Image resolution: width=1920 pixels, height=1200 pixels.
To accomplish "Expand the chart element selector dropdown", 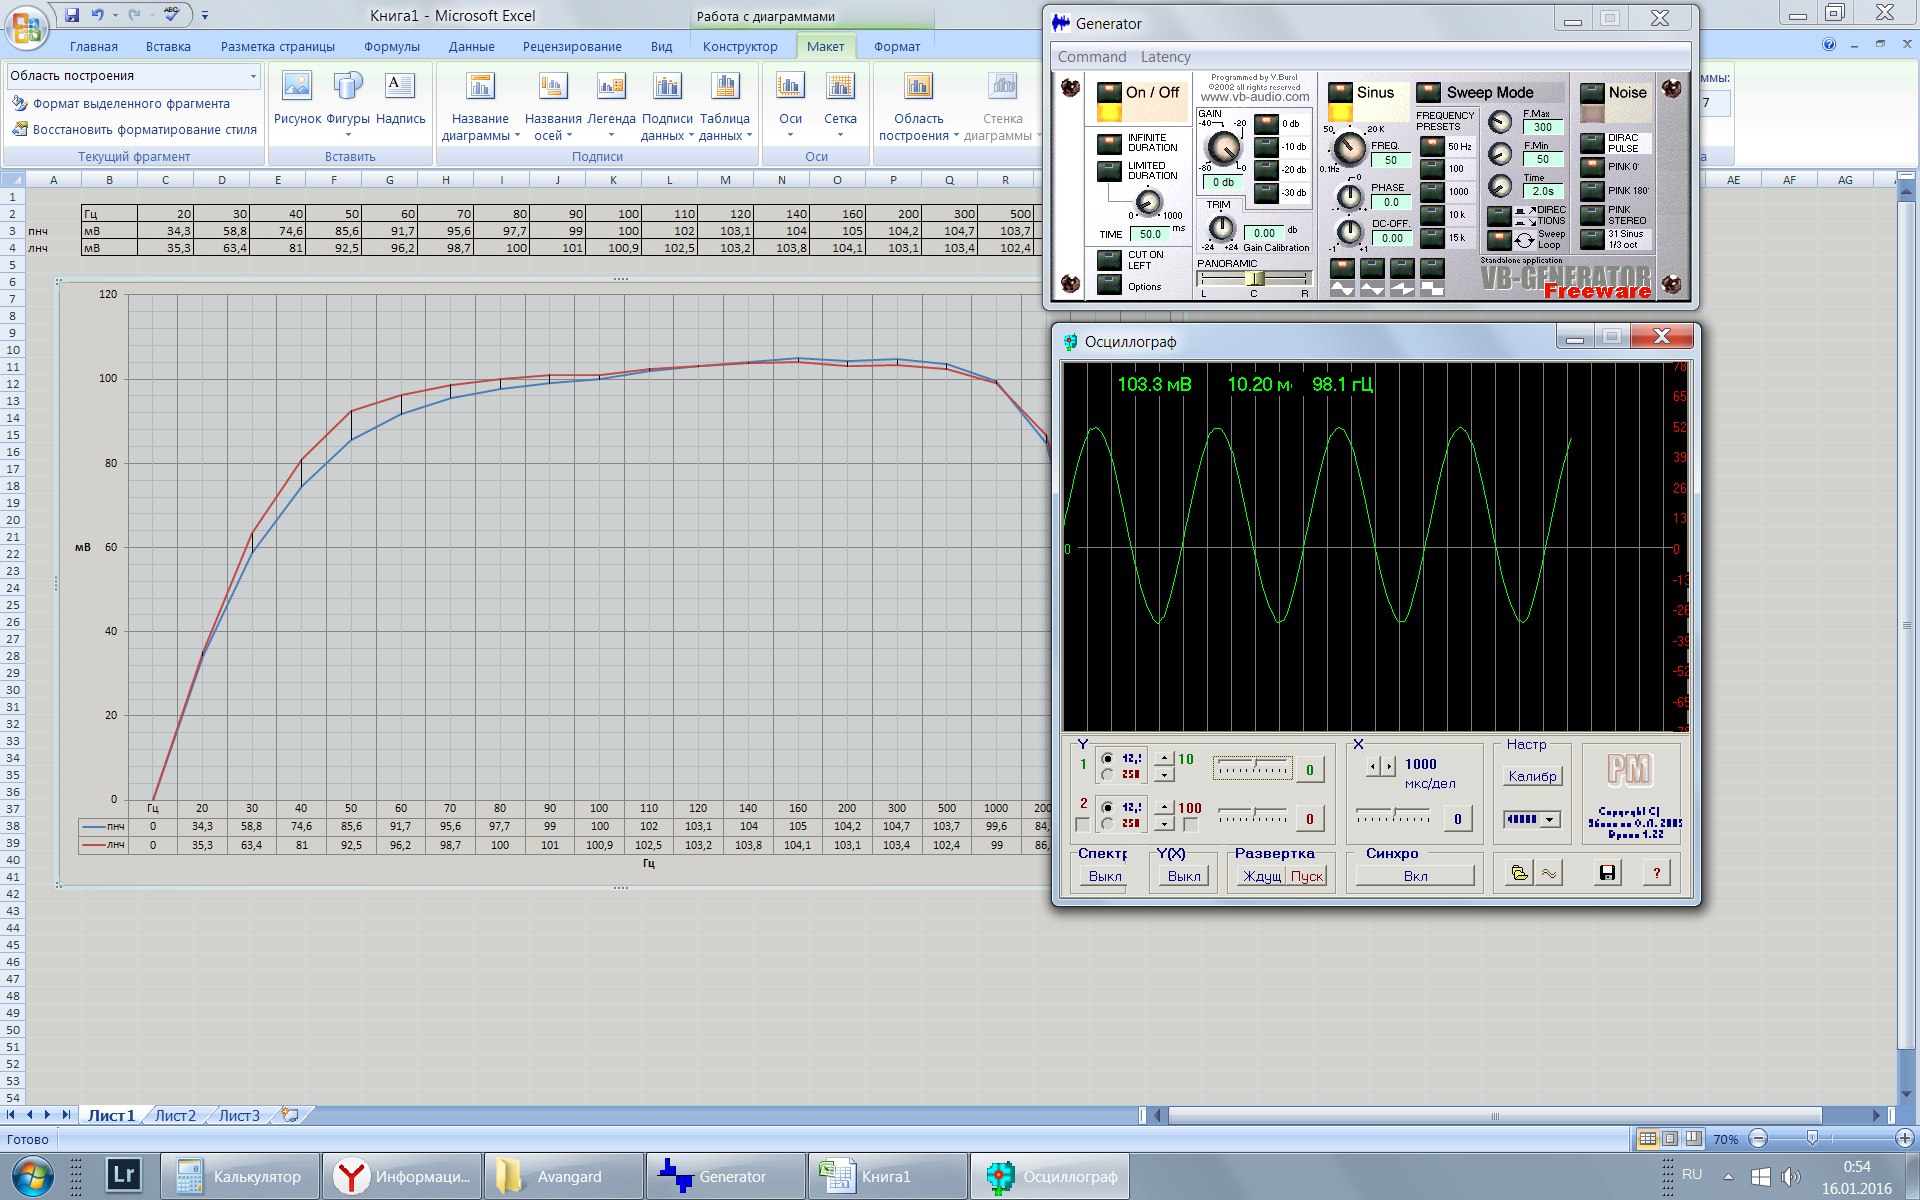I will coord(253,76).
